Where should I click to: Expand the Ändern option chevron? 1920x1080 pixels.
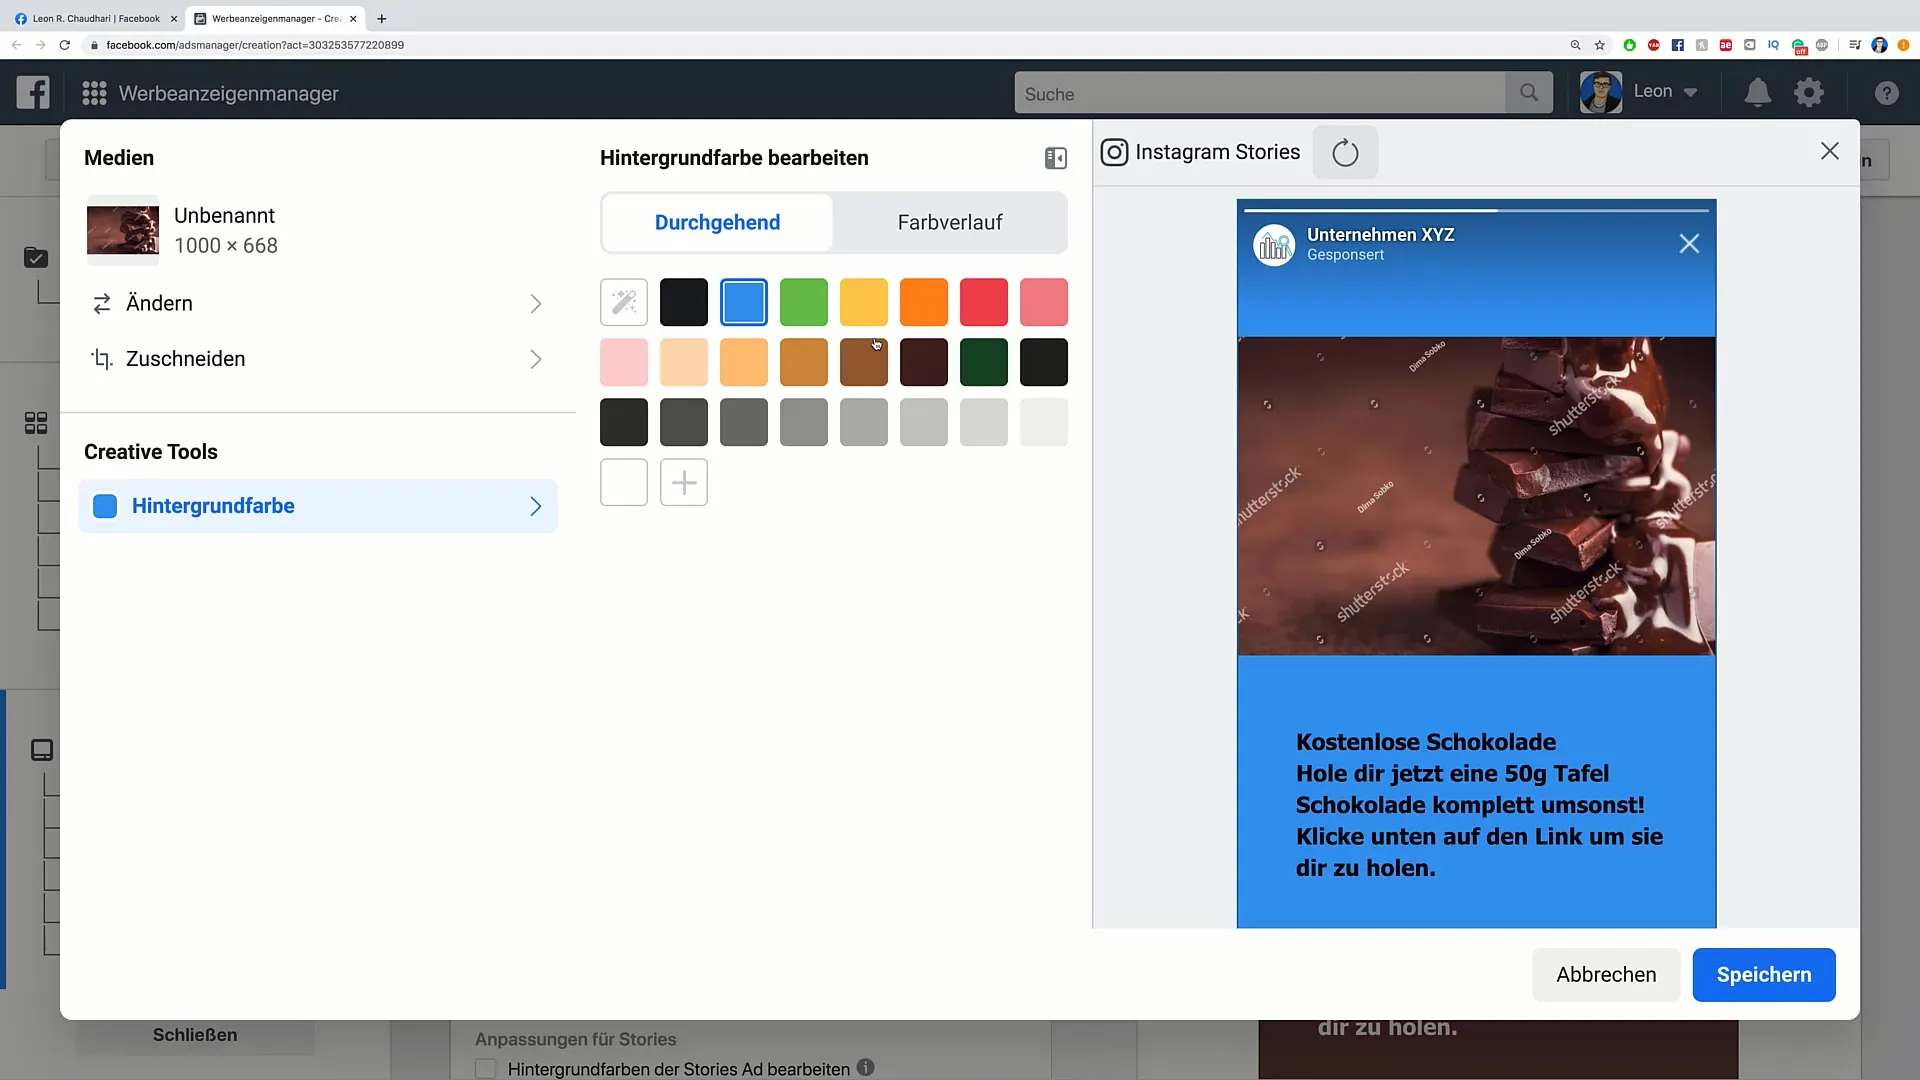click(536, 304)
